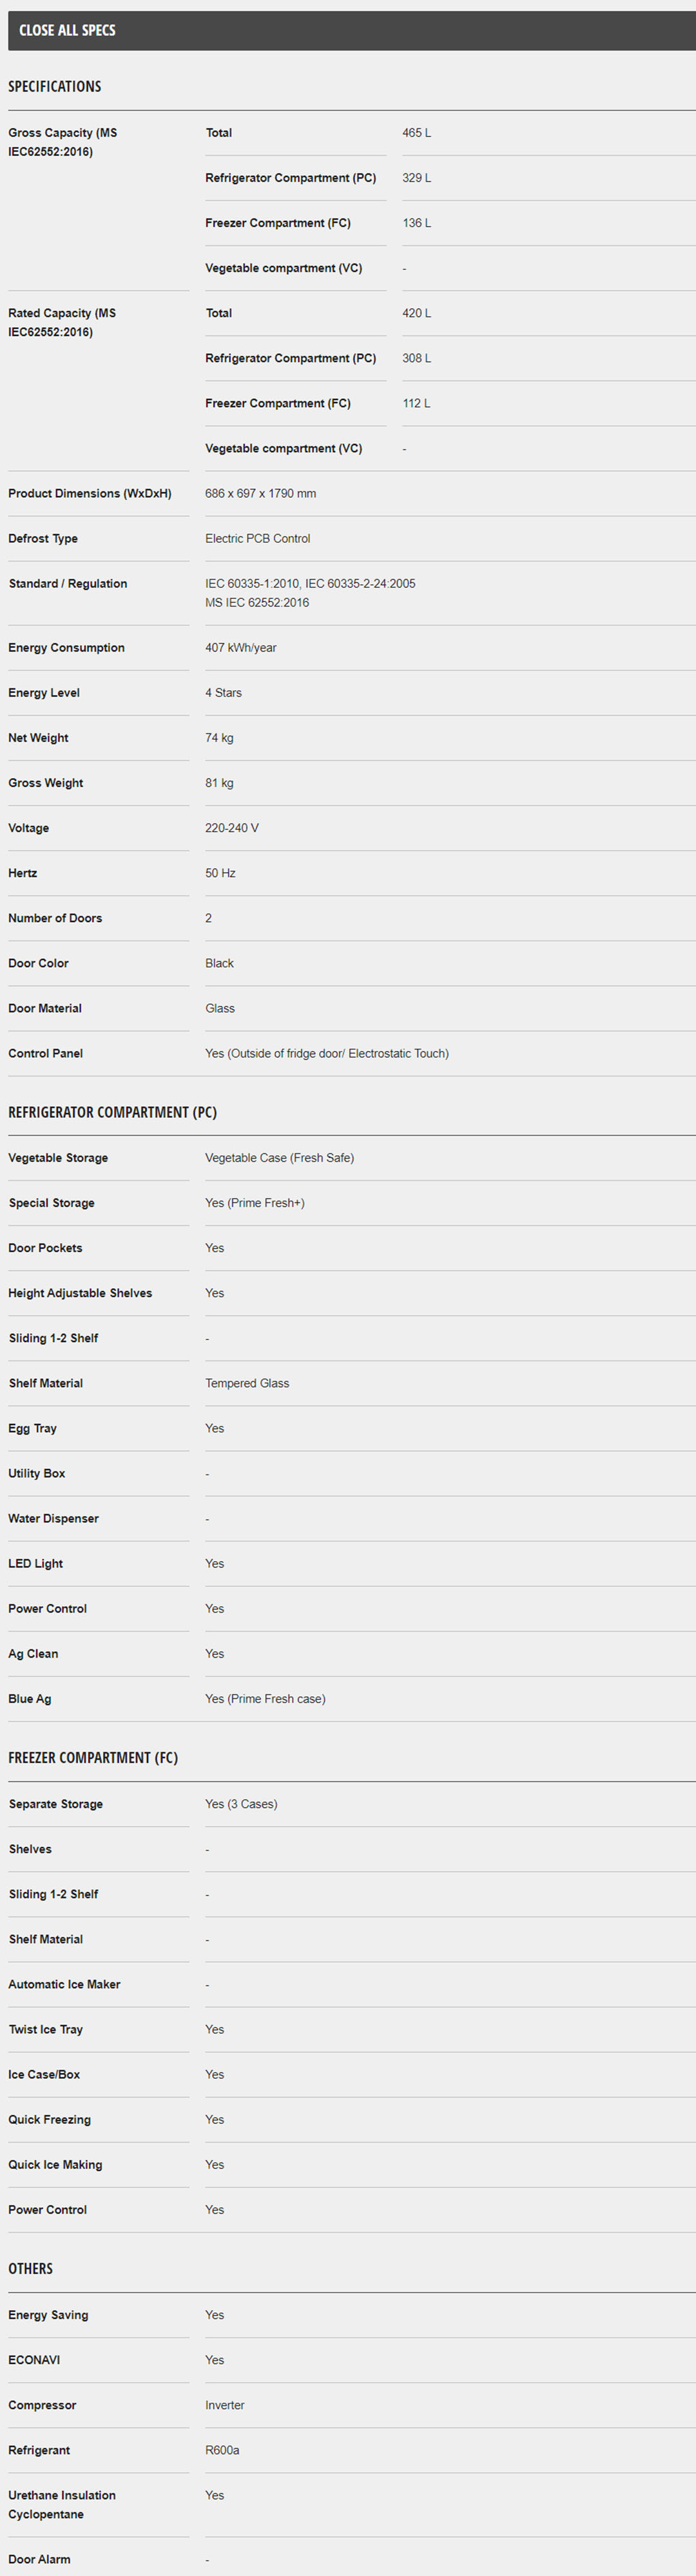Select the 407 kWh/year value
This screenshot has height=2576, width=696.
240,648
